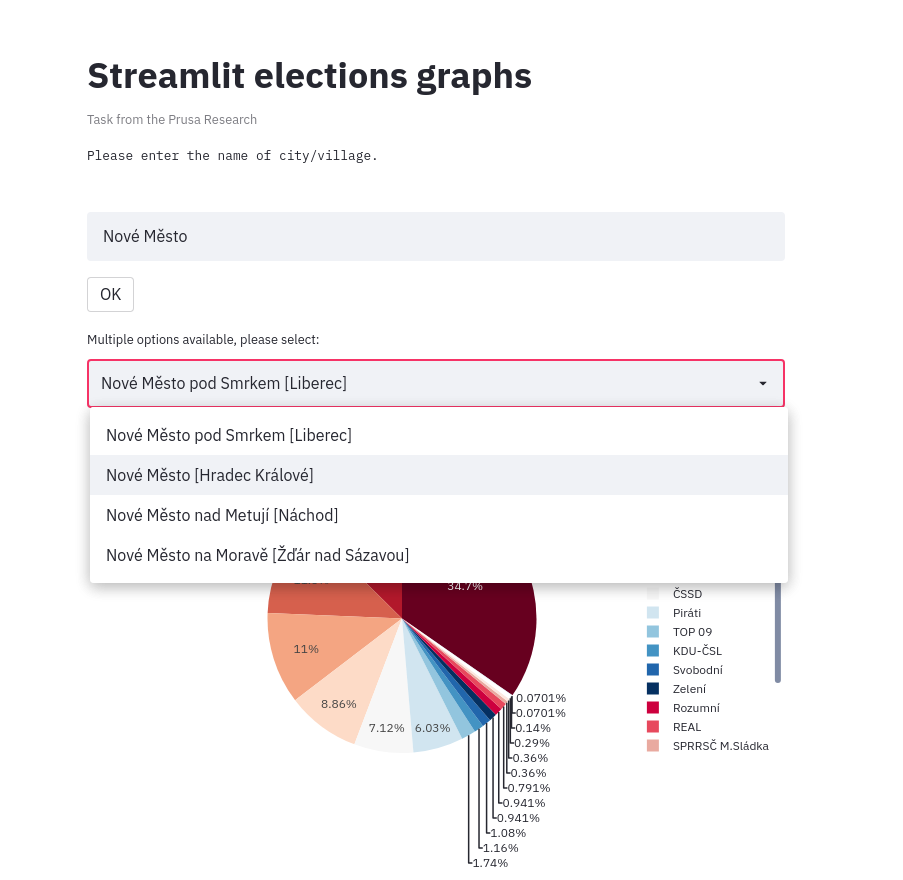Image resolution: width=903 pixels, height=880 pixels.
Task: Click the city/village name input field
Action: [435, 236]
